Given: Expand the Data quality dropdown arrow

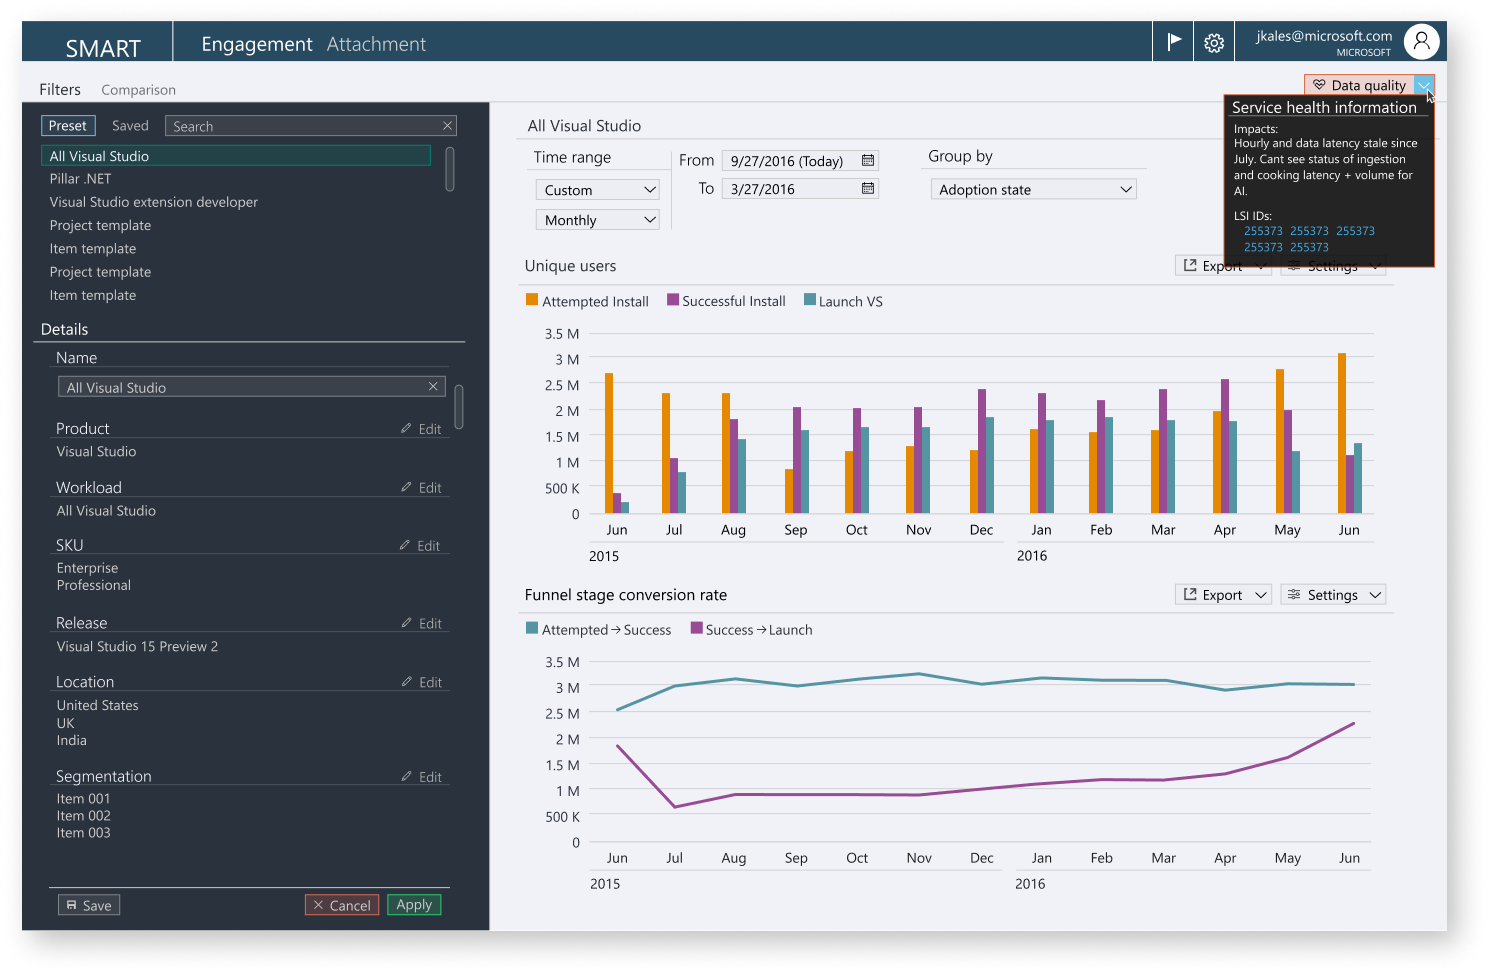Looking at the screenshot, I should (1424, 85).
